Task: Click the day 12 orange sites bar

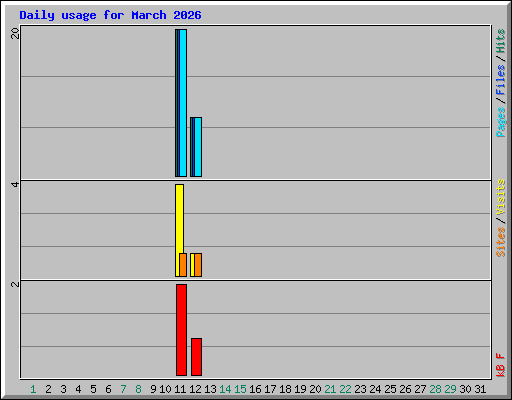Action: (198, 265)
